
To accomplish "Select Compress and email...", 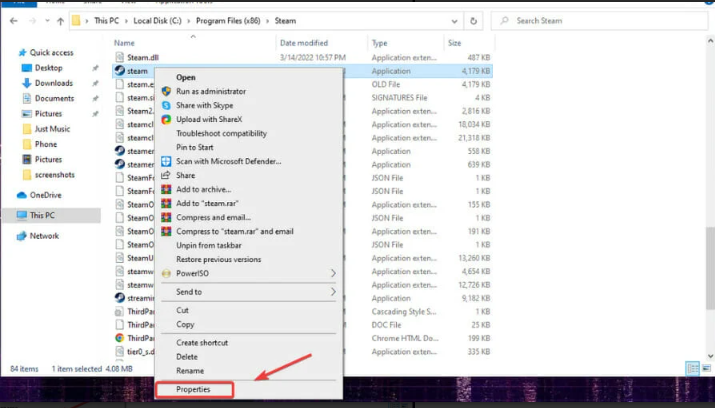I will point(213,217).
